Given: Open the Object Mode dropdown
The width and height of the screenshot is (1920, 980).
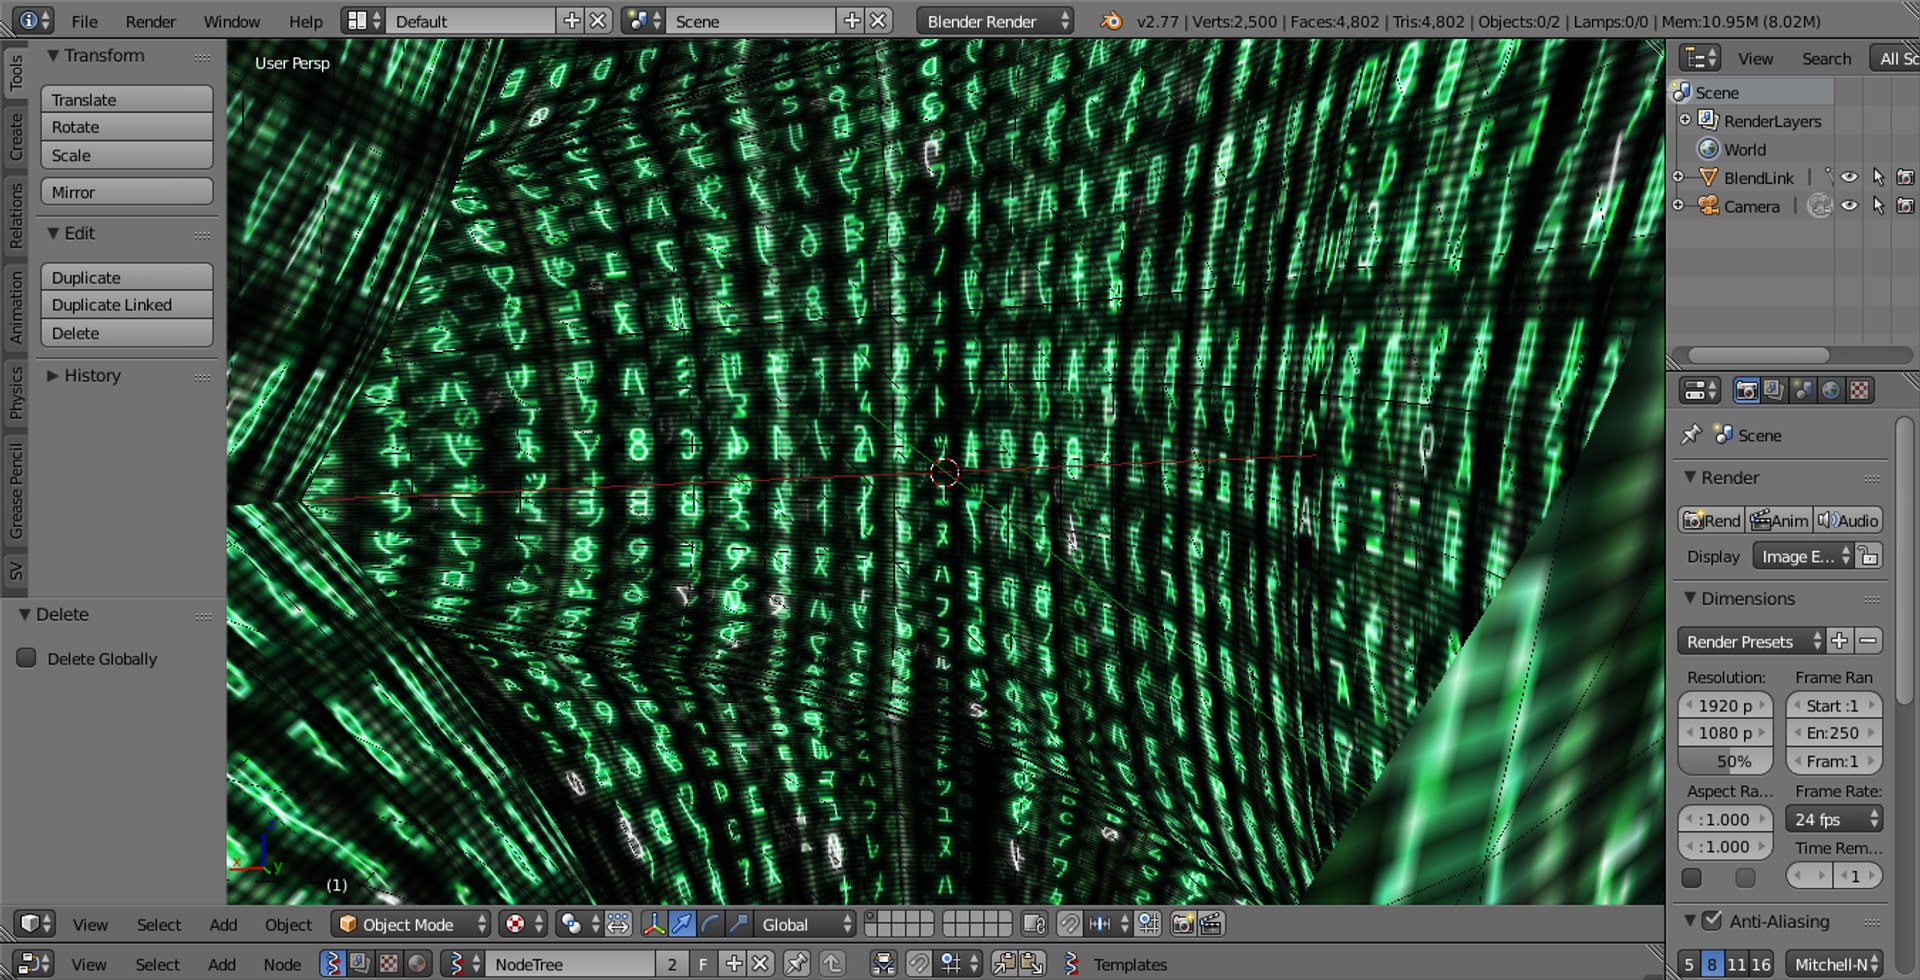Looking at the screenshot, I should pyautogui.click(x=412, y=924).
